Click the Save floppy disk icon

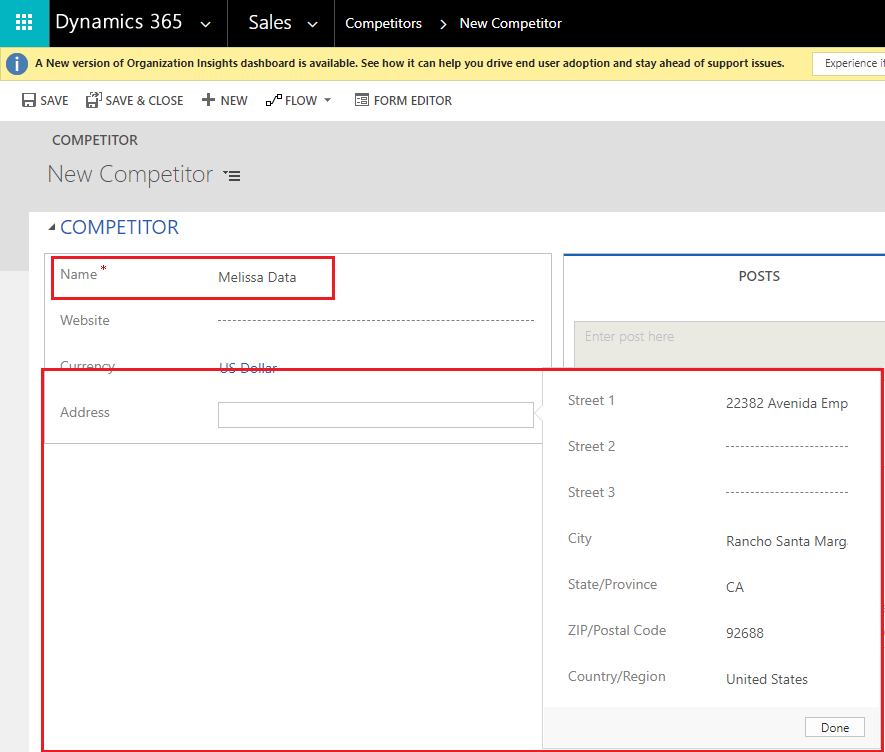coord(29,100)
